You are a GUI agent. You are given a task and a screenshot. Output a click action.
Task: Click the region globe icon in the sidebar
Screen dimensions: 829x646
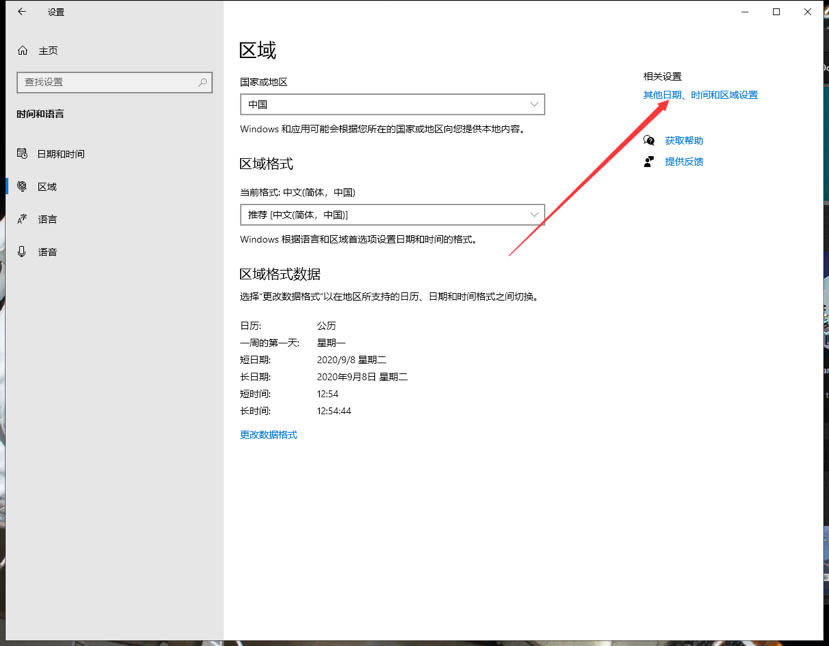[22, 186]
